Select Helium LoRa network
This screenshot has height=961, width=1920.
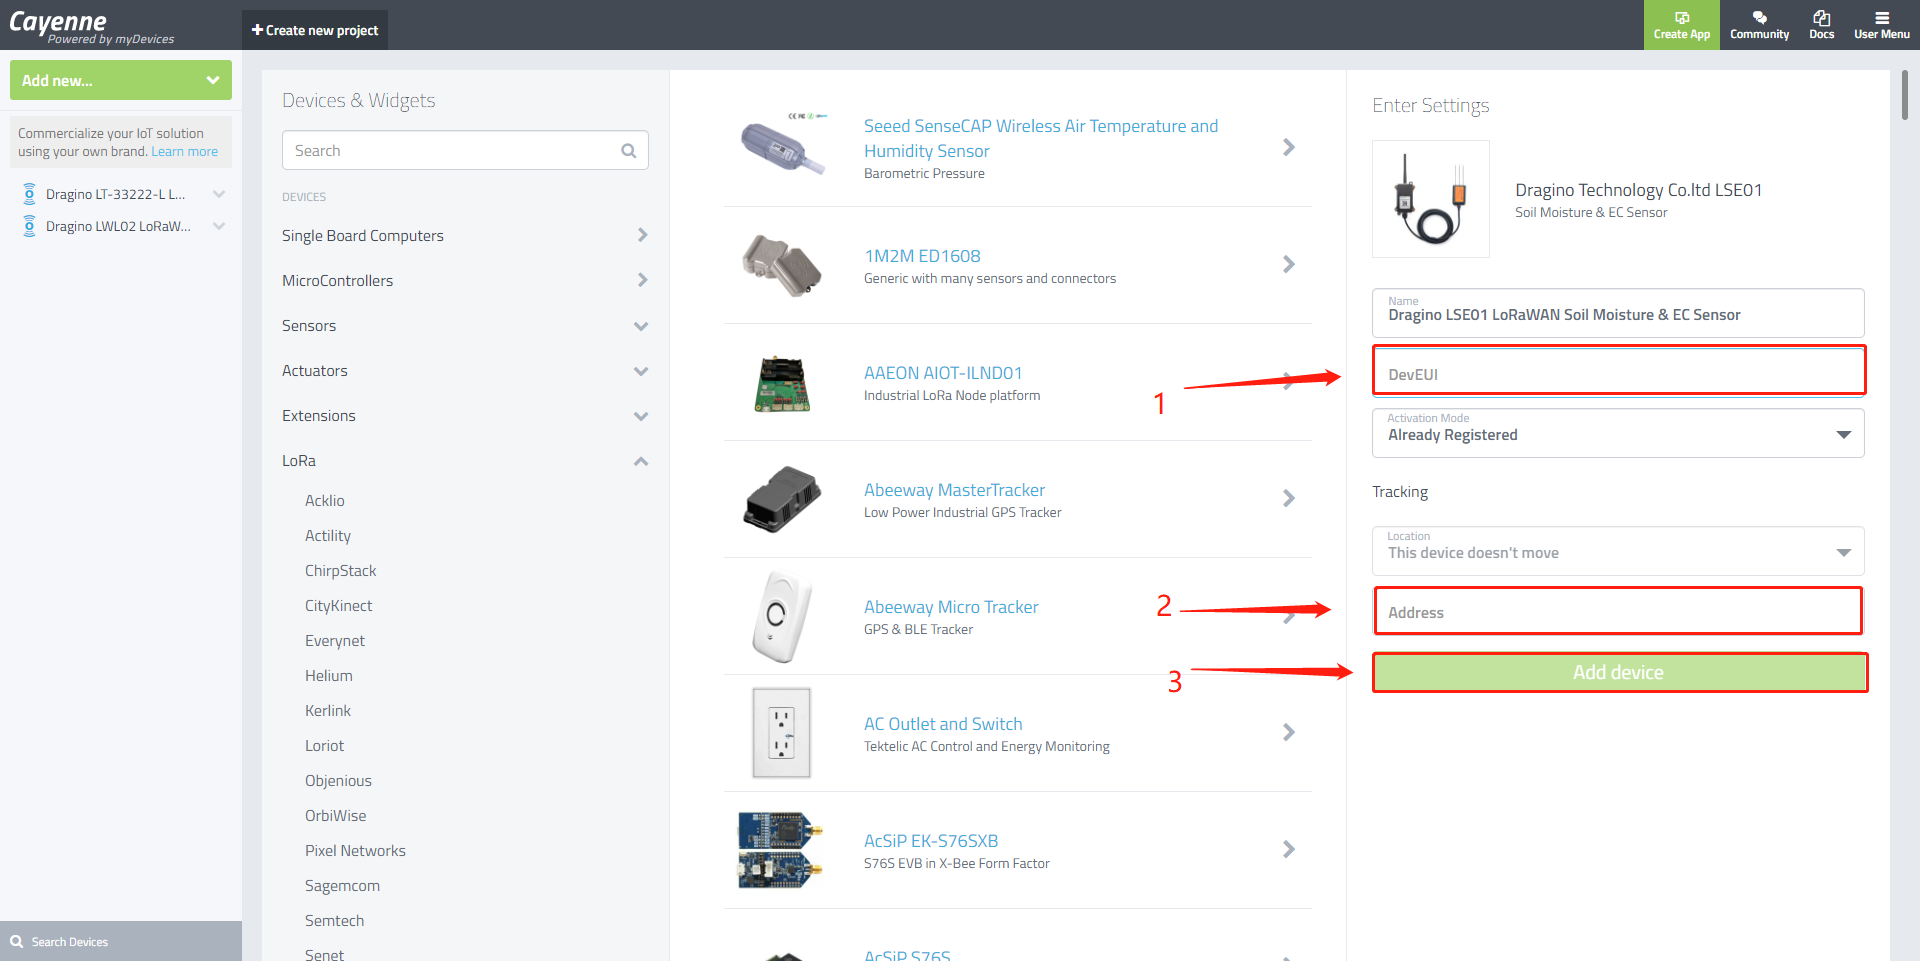(329, 676)
